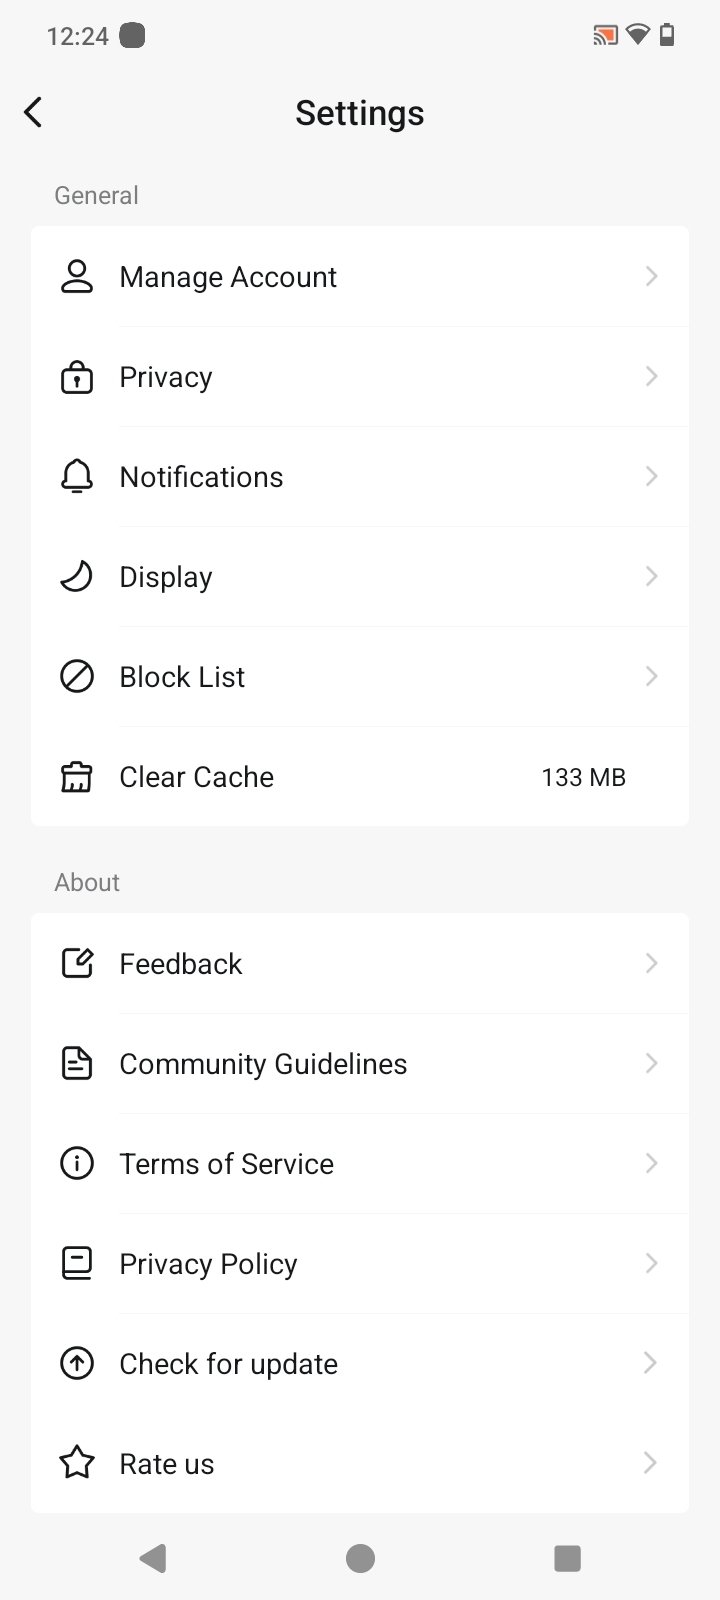Tap the back arrow in Settings header
This screenshot has width=720, height=1600.
pos(34,112)
